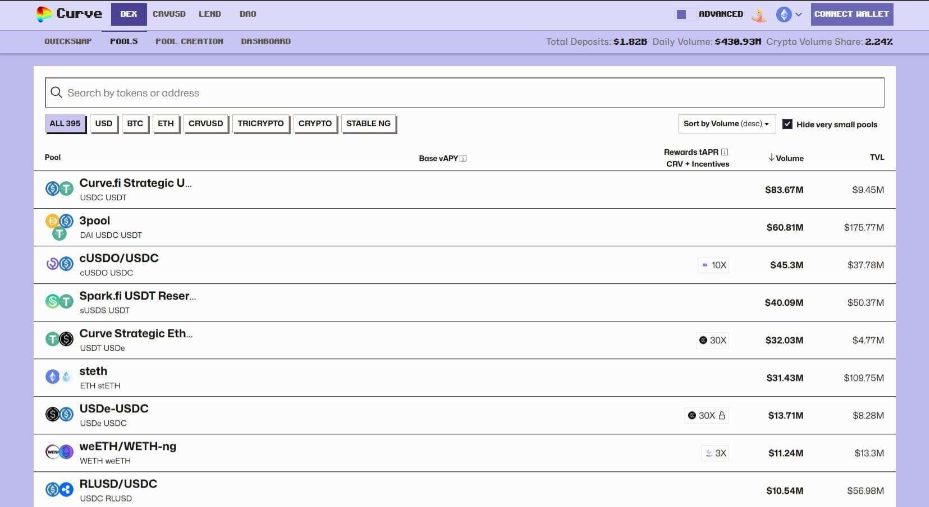
Task: Click the Curve.fi Strategic USDC USDT token icons
Action: point(59,189)
